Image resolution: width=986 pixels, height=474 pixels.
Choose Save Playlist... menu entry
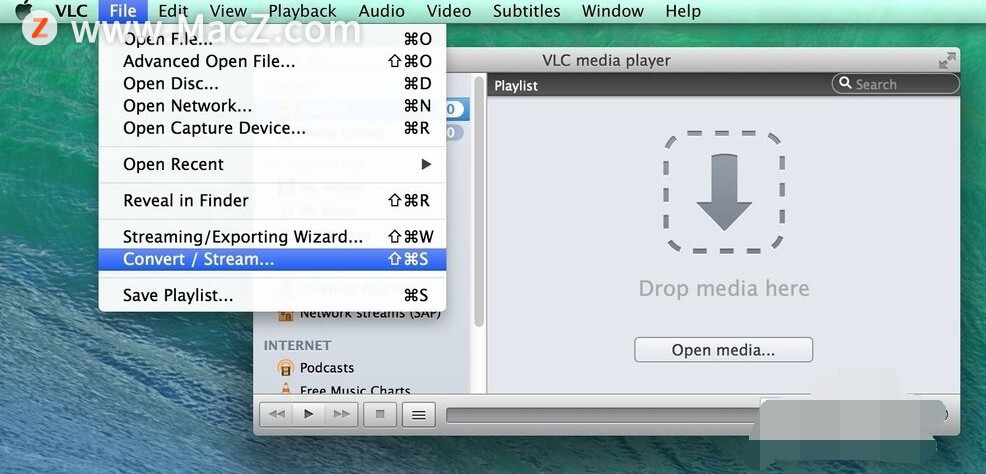(x=272, y=295)
